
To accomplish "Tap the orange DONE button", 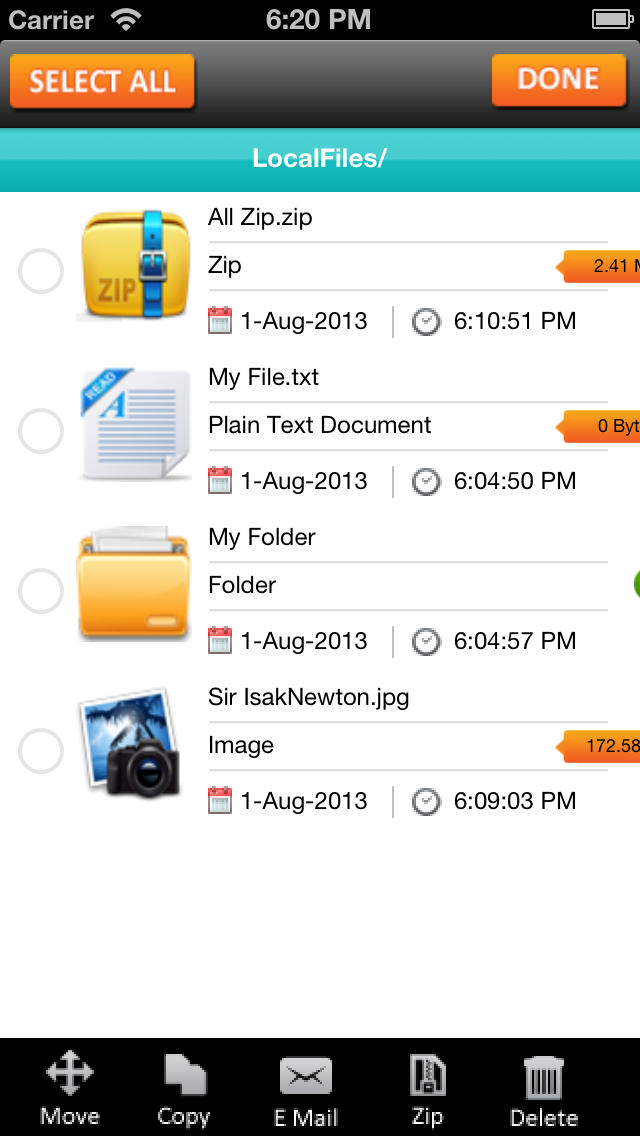I will pos(558,80).
